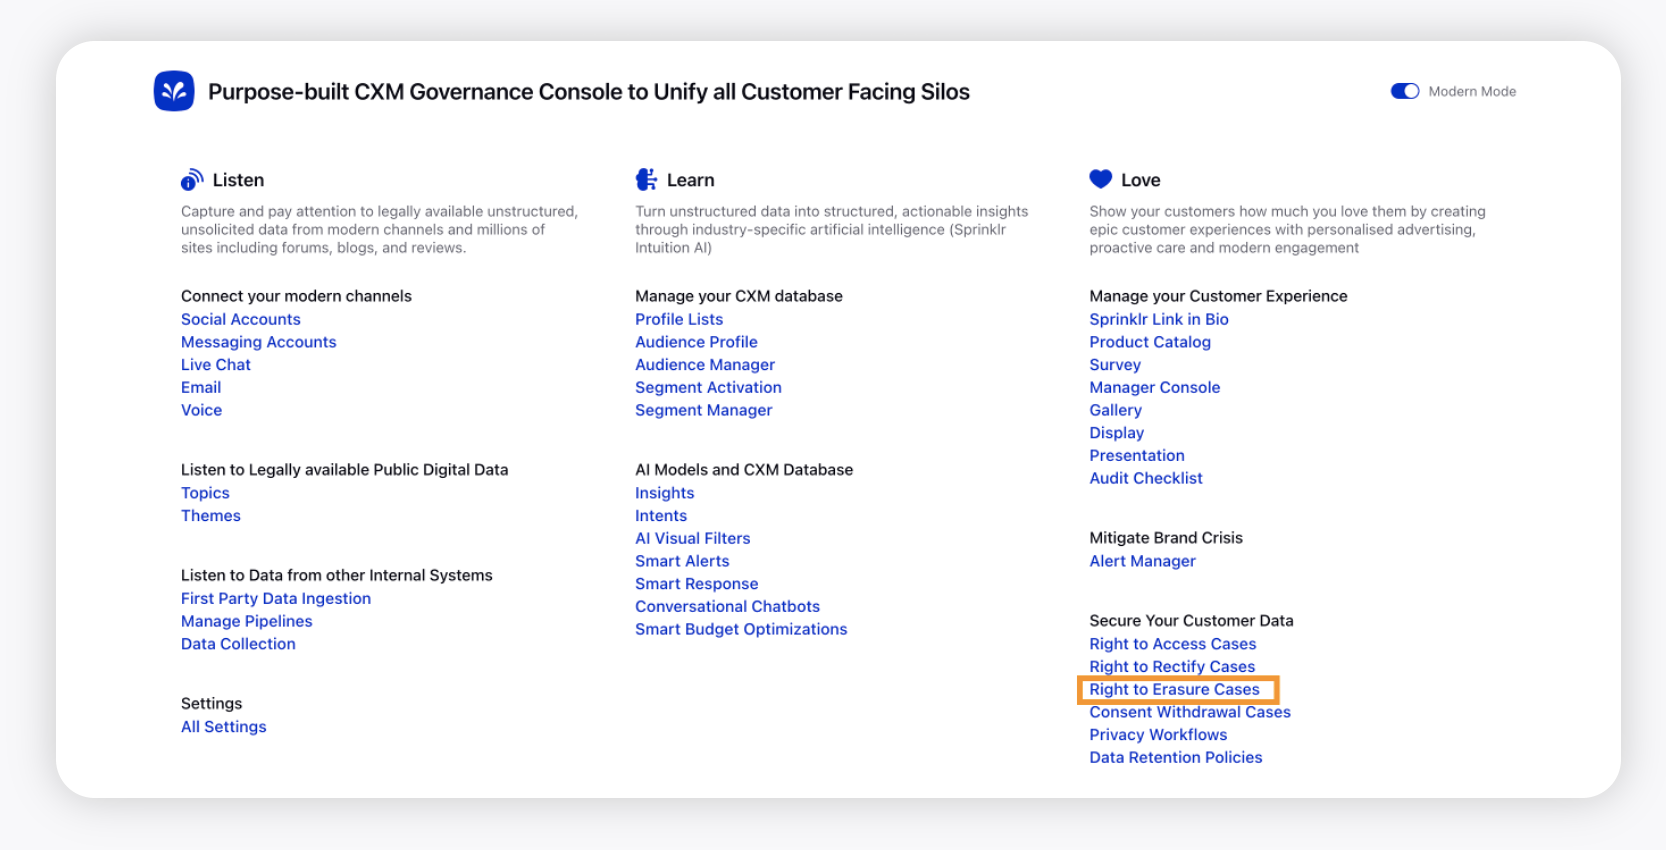The width and height of the screenshot is (1666, 850).
Task: Click the Love heading text
Action: (1141, 180)
